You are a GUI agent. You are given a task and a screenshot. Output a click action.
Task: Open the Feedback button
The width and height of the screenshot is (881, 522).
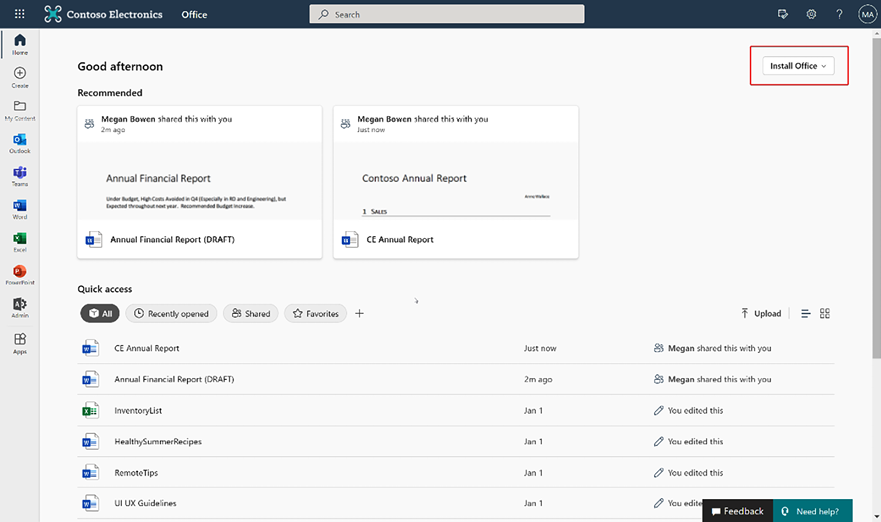738,511
